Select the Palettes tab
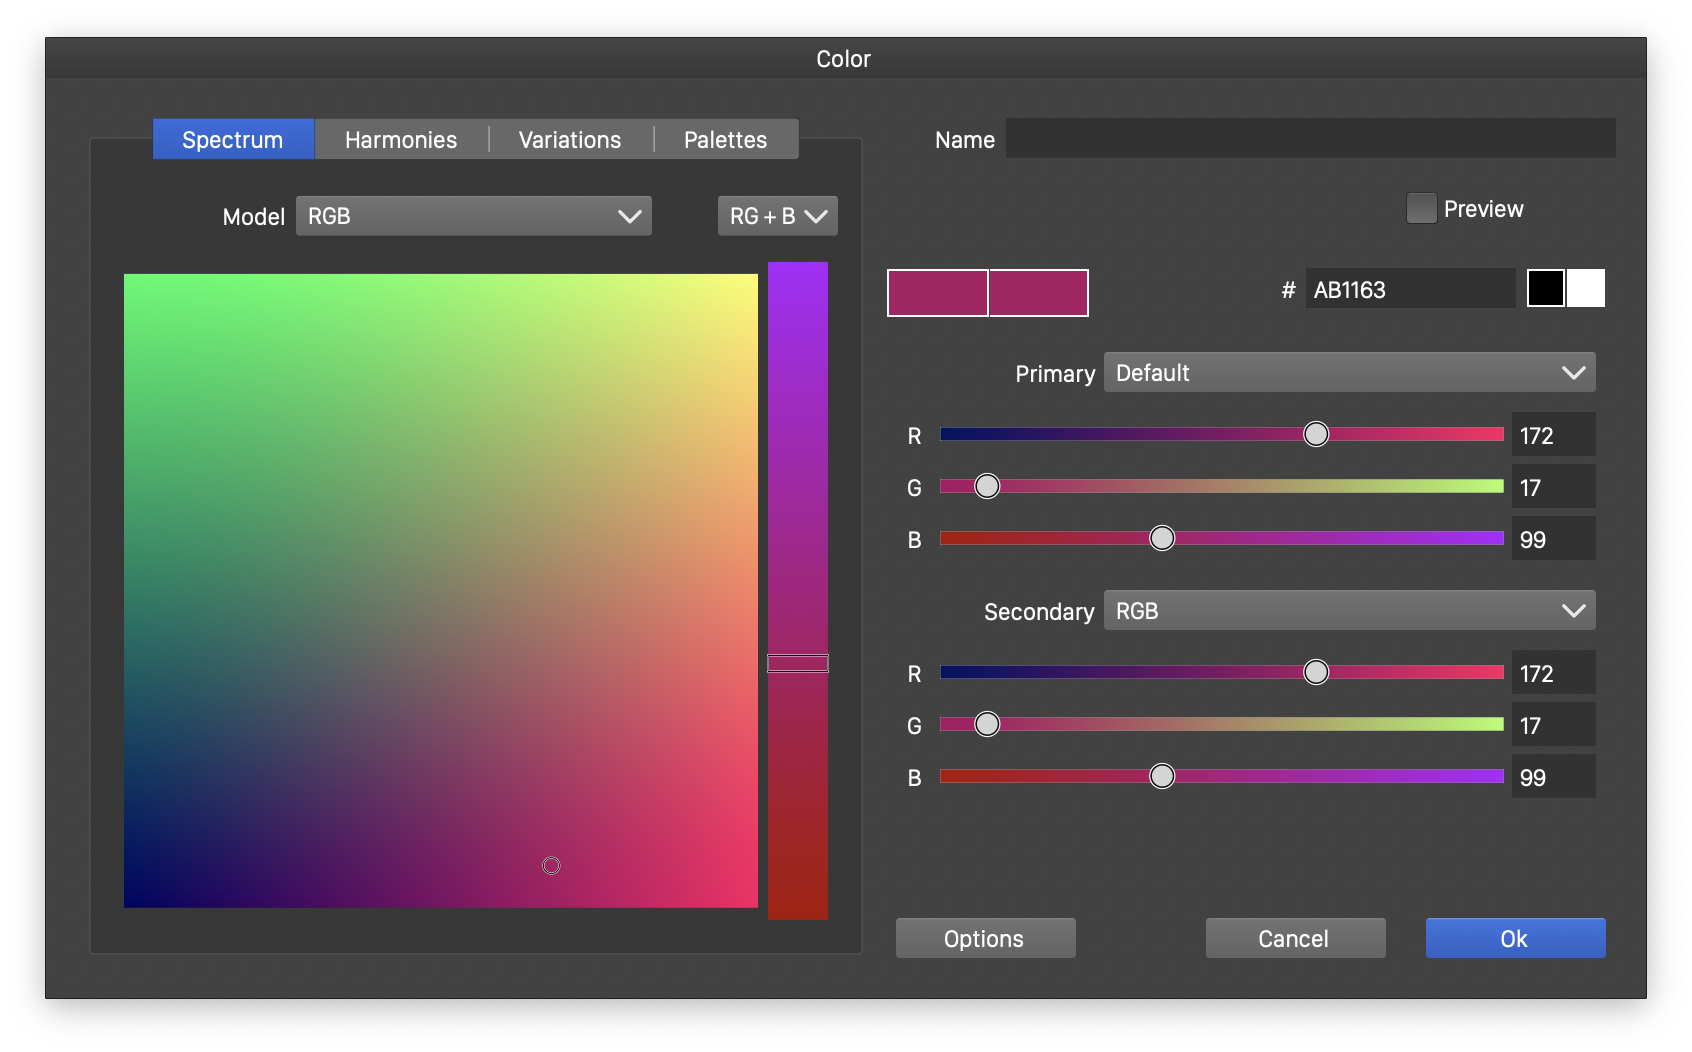This screenshot has width=1692, height=1052. pos(725,139)
